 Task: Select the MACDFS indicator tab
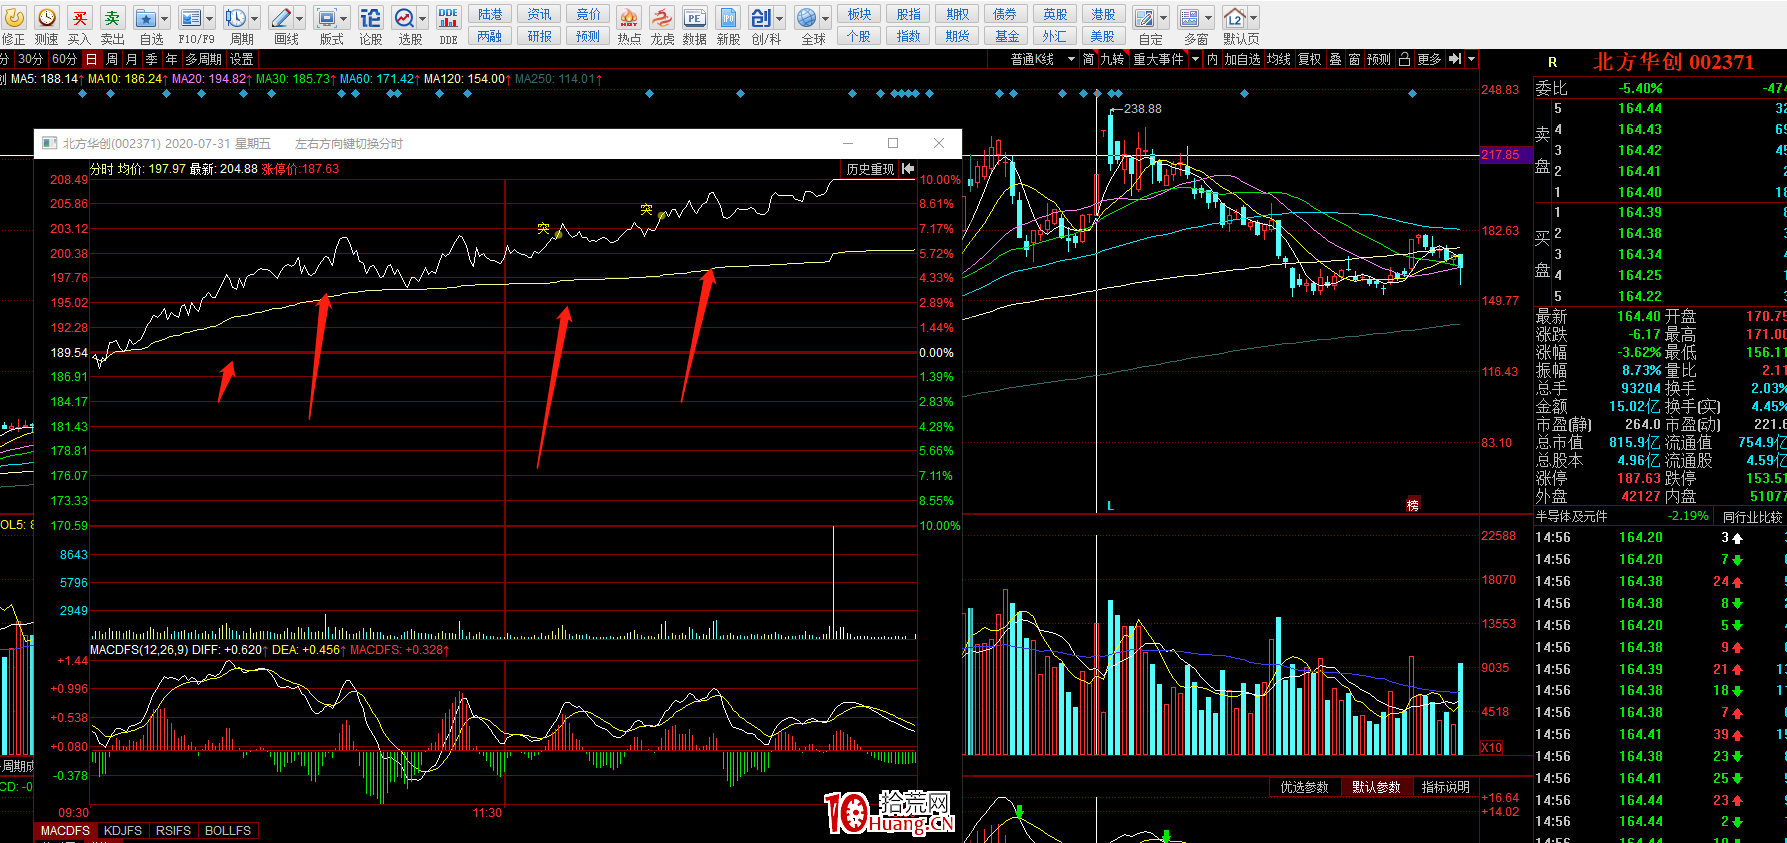click(x=65, y=831)
